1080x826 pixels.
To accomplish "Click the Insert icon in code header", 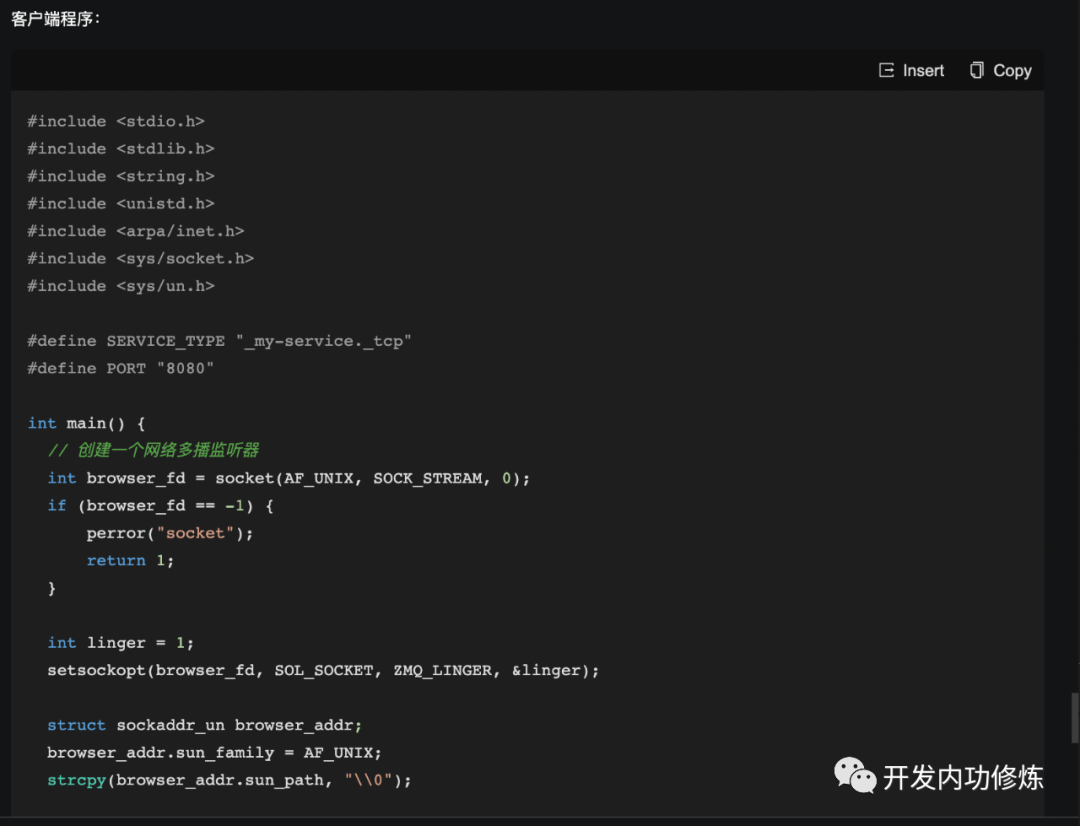I will point(886,70).
